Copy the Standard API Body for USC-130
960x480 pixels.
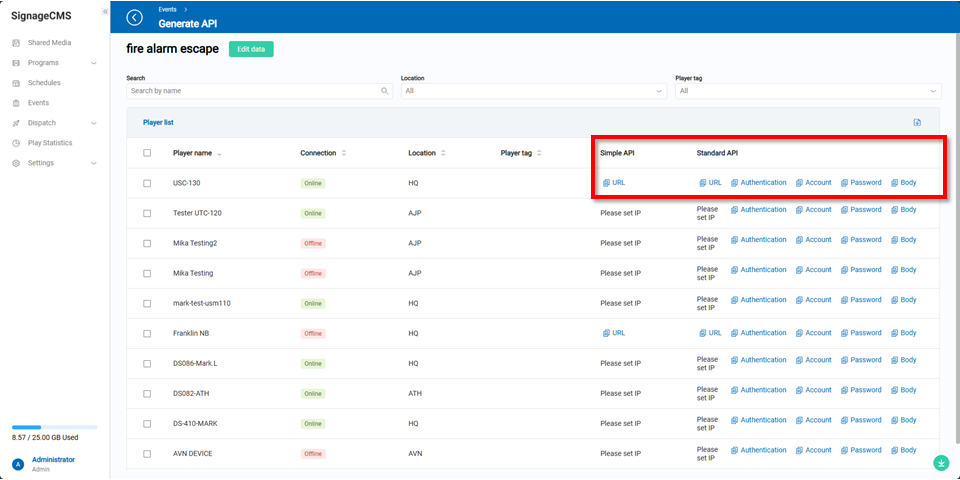pyautogui.click(x=903, y=183)
